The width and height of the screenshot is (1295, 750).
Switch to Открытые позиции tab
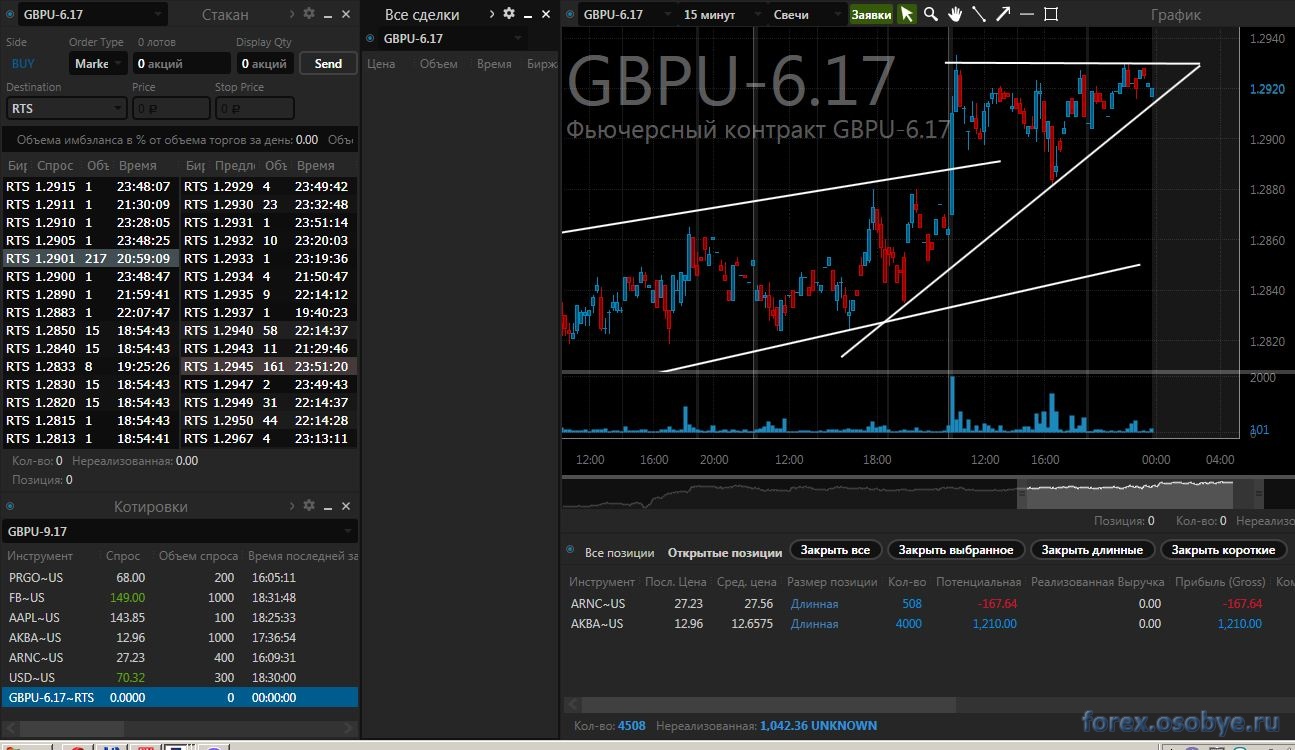tap(725, 551)
